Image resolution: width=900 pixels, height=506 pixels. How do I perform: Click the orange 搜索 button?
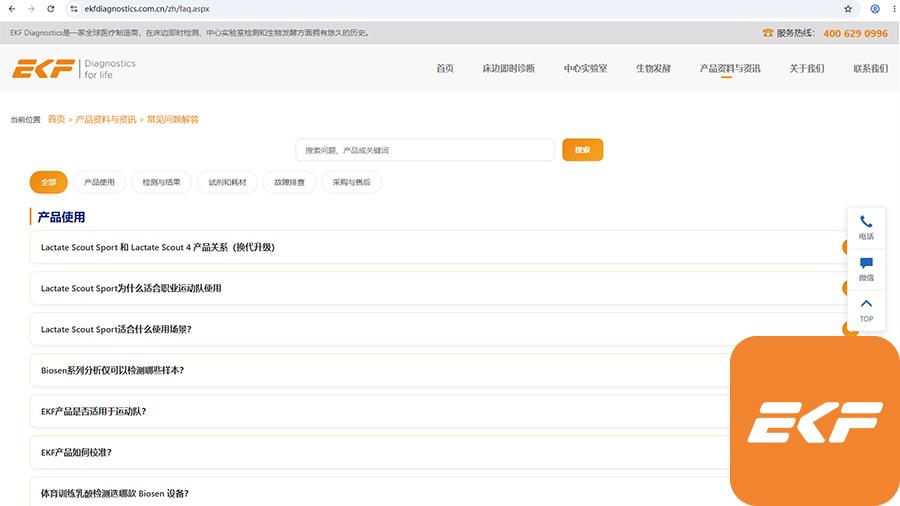pyautogui.click(x=583, y=150)
